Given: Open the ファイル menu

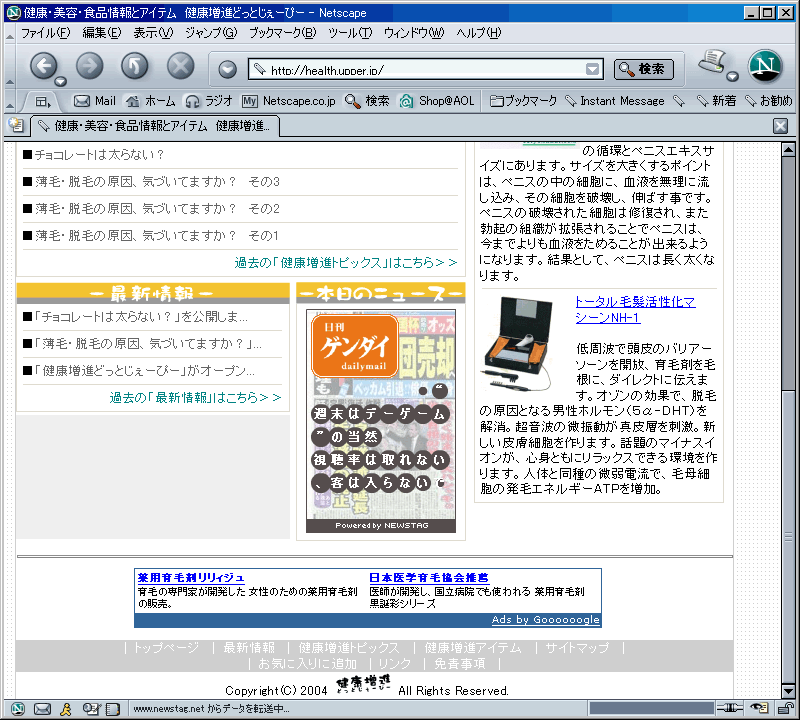Looking at the screenshot, I should pos(45,33).
